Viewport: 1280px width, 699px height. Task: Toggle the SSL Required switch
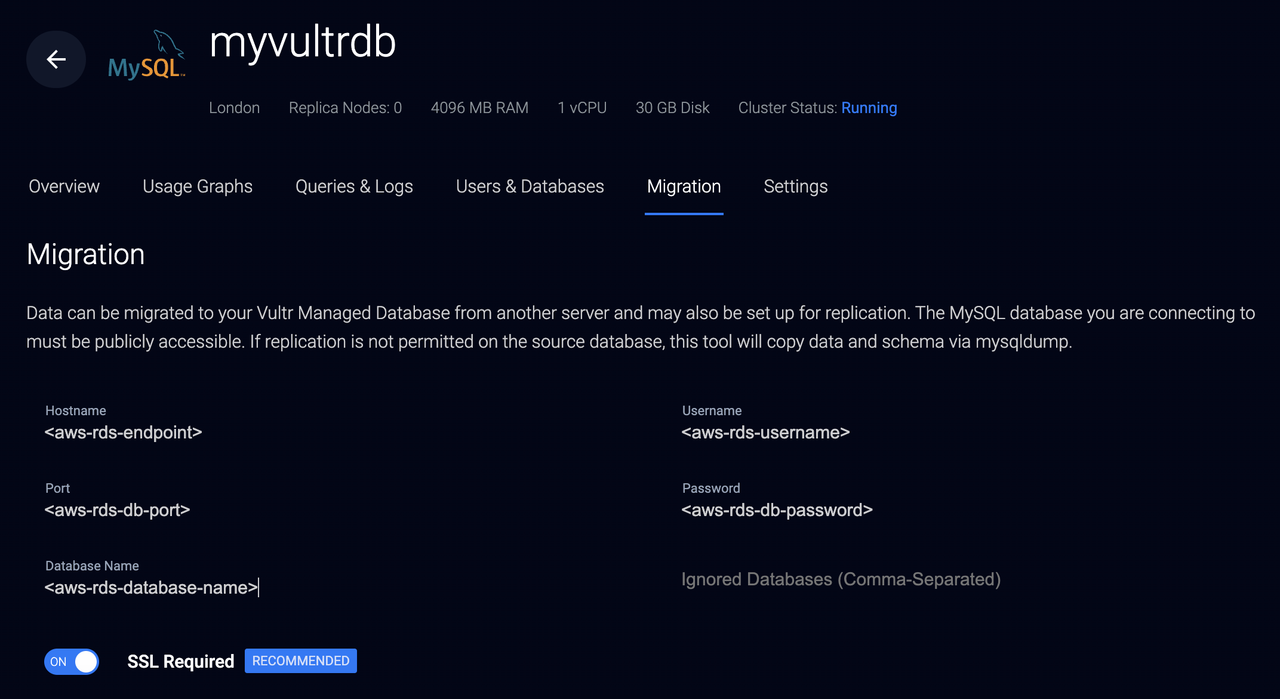pos(71,661)
